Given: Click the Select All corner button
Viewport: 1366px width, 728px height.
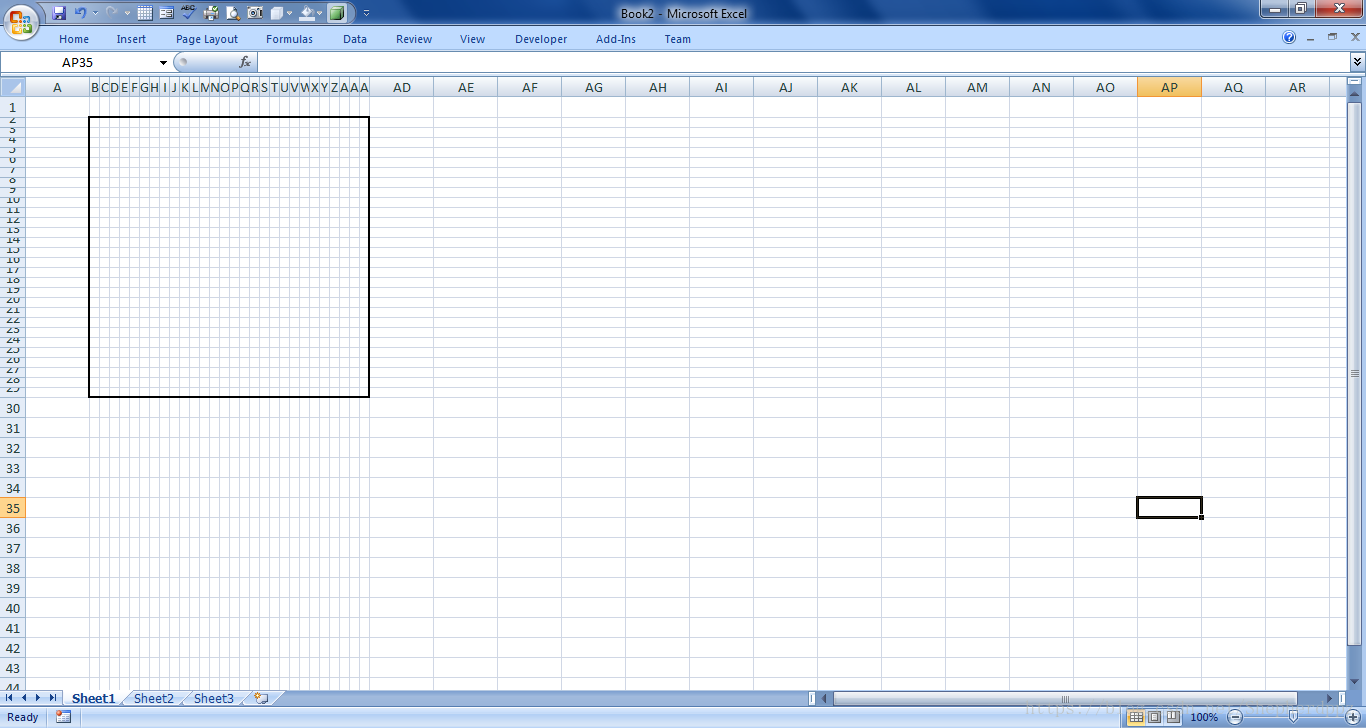Looking at the screenshot, I should (x=12, y=88).
